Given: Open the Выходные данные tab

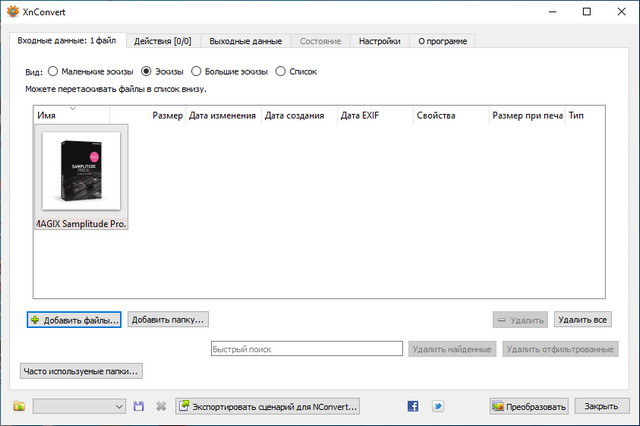Looking at the screenshot, I should click(x=247, y=41).
